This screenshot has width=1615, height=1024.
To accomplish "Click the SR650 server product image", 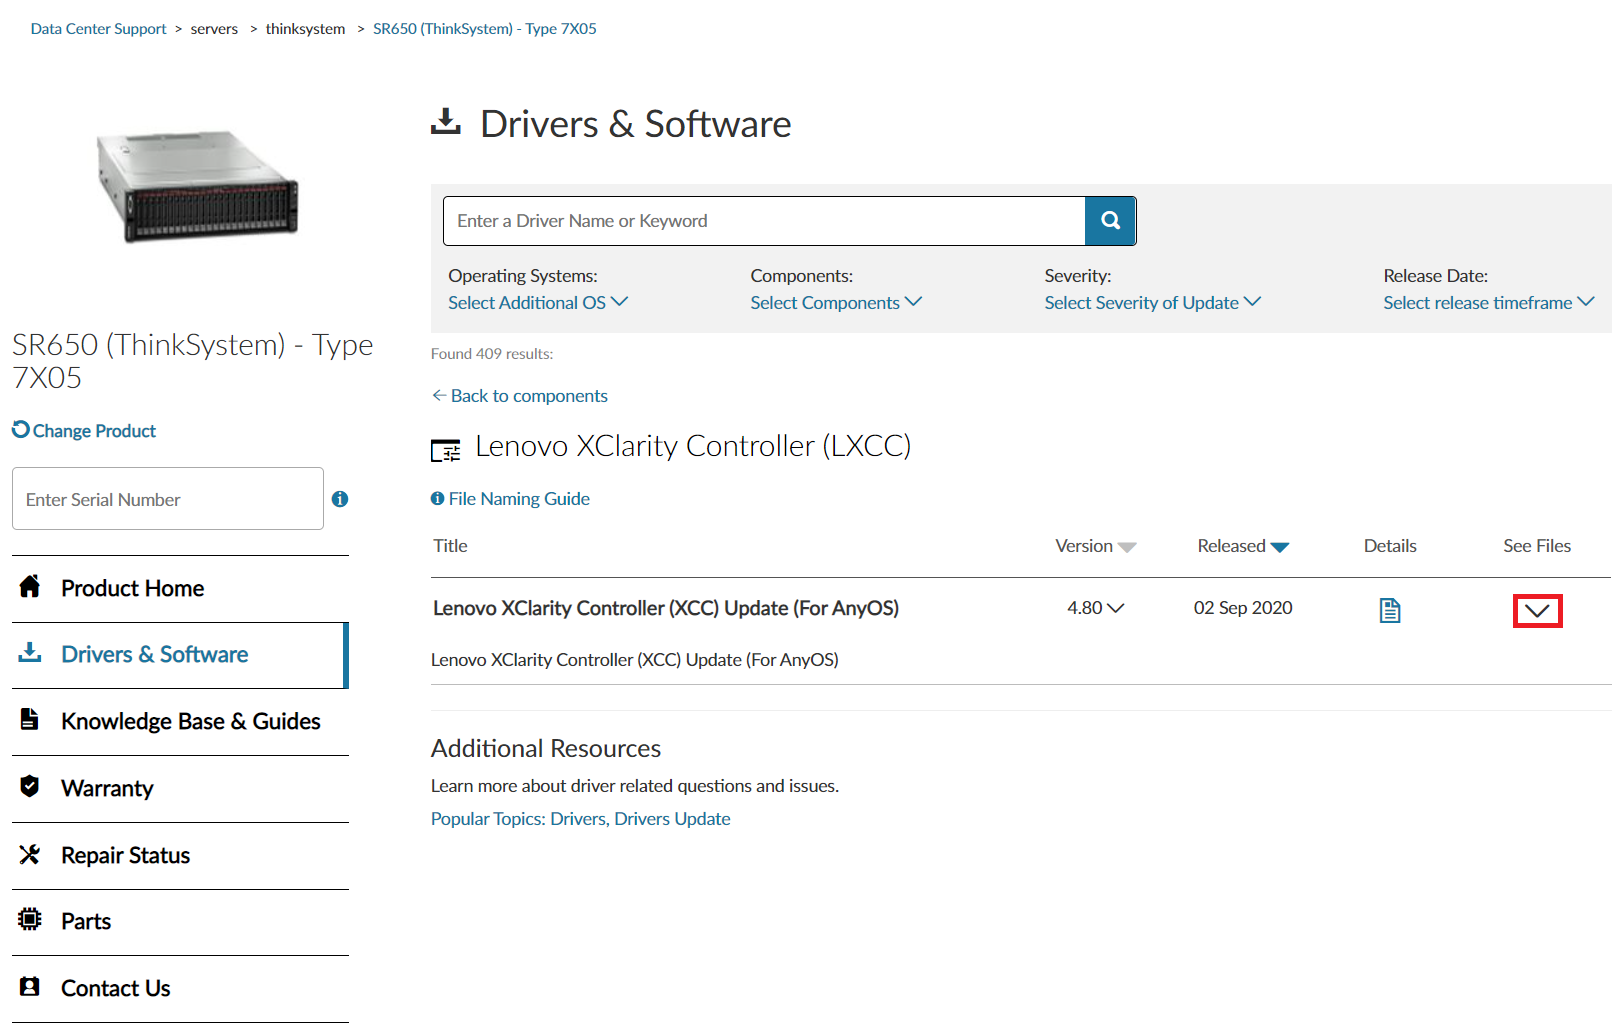I will (x=198, y=185).
